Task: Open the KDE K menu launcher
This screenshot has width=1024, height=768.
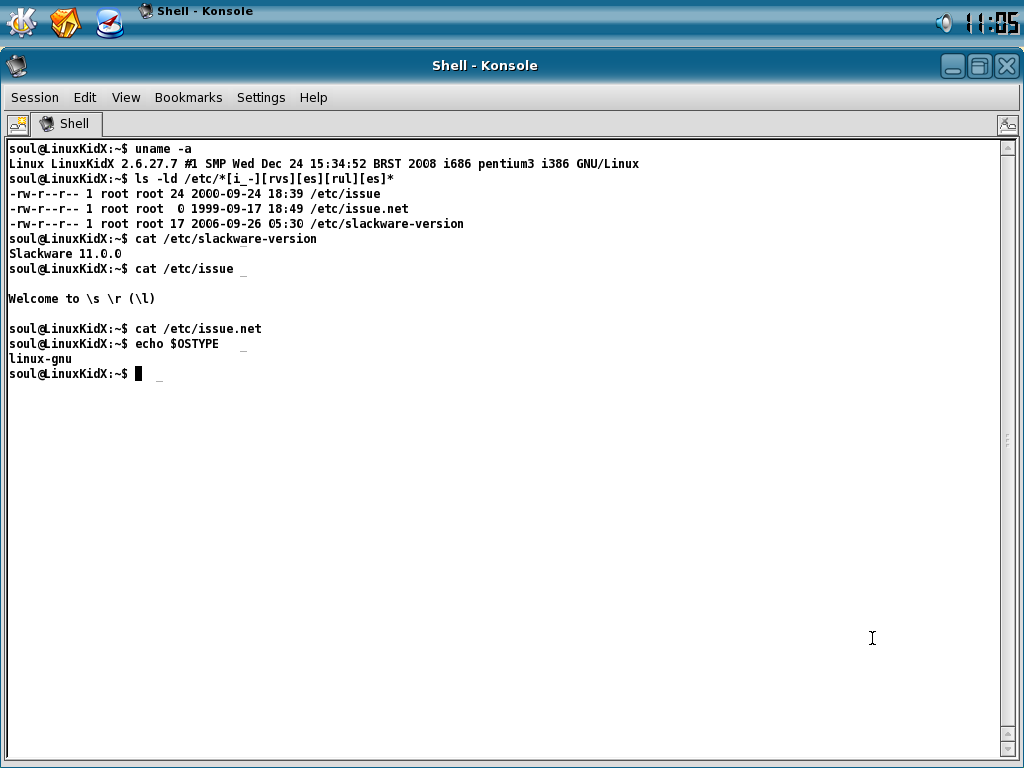Action: [22, 22]
